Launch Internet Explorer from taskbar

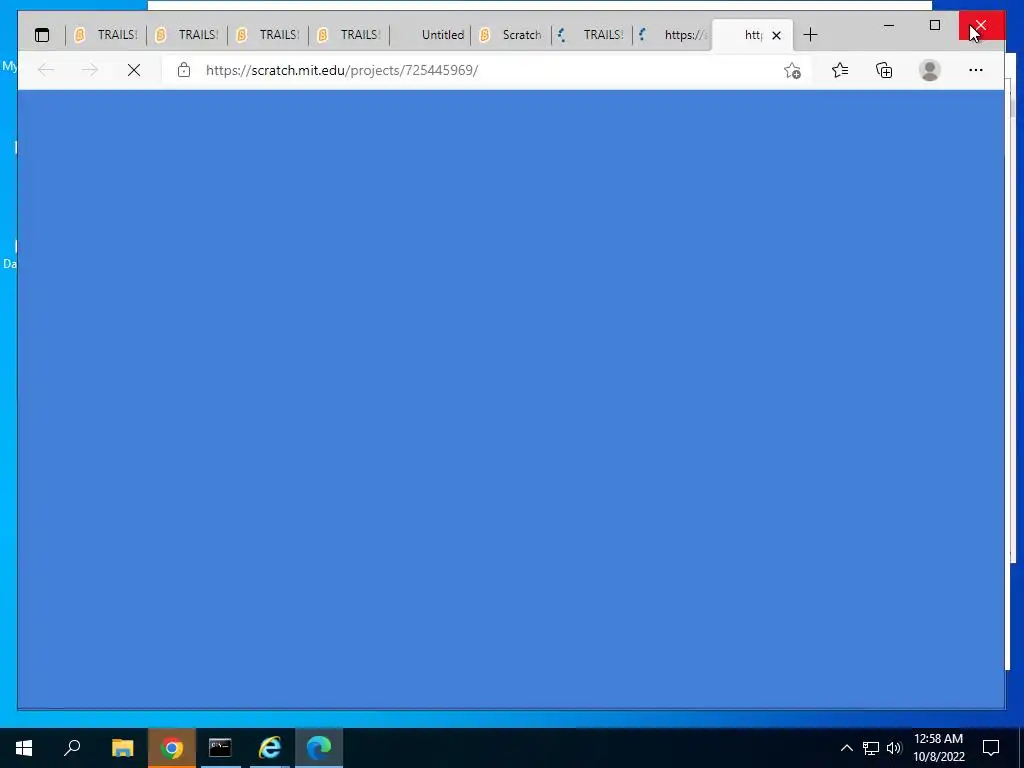270,748
